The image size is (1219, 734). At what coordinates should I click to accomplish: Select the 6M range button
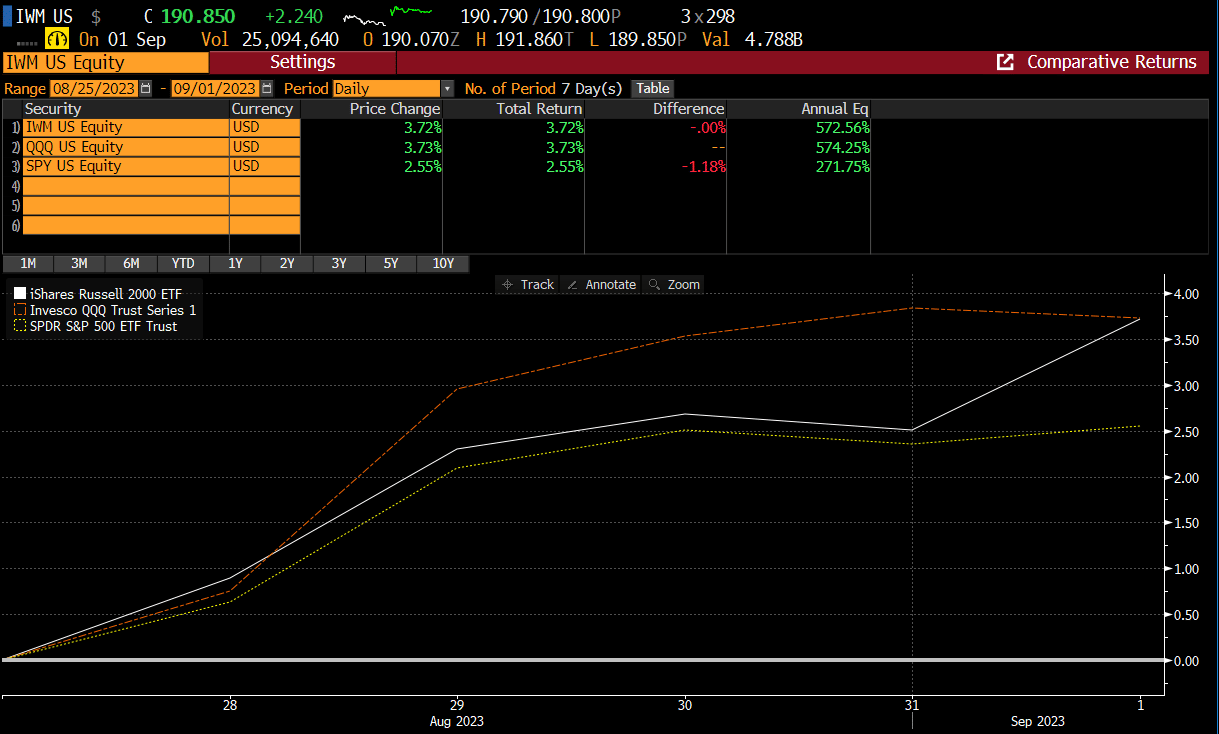(131, 264)
